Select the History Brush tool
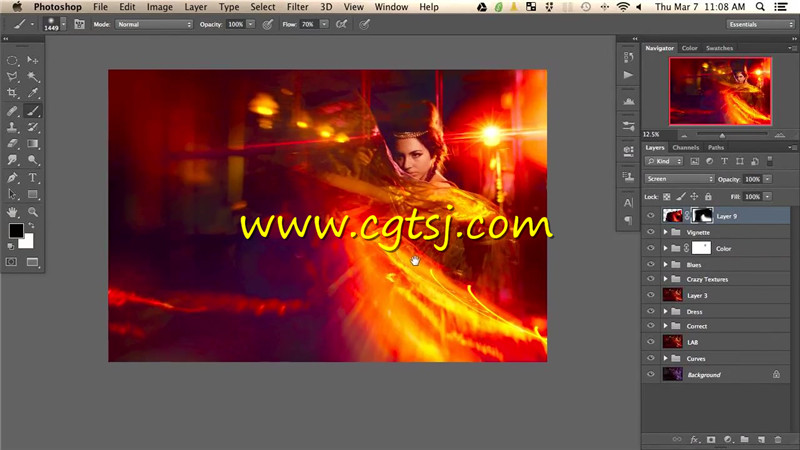This screenshot has width=800, height=450. pos(33,127)
